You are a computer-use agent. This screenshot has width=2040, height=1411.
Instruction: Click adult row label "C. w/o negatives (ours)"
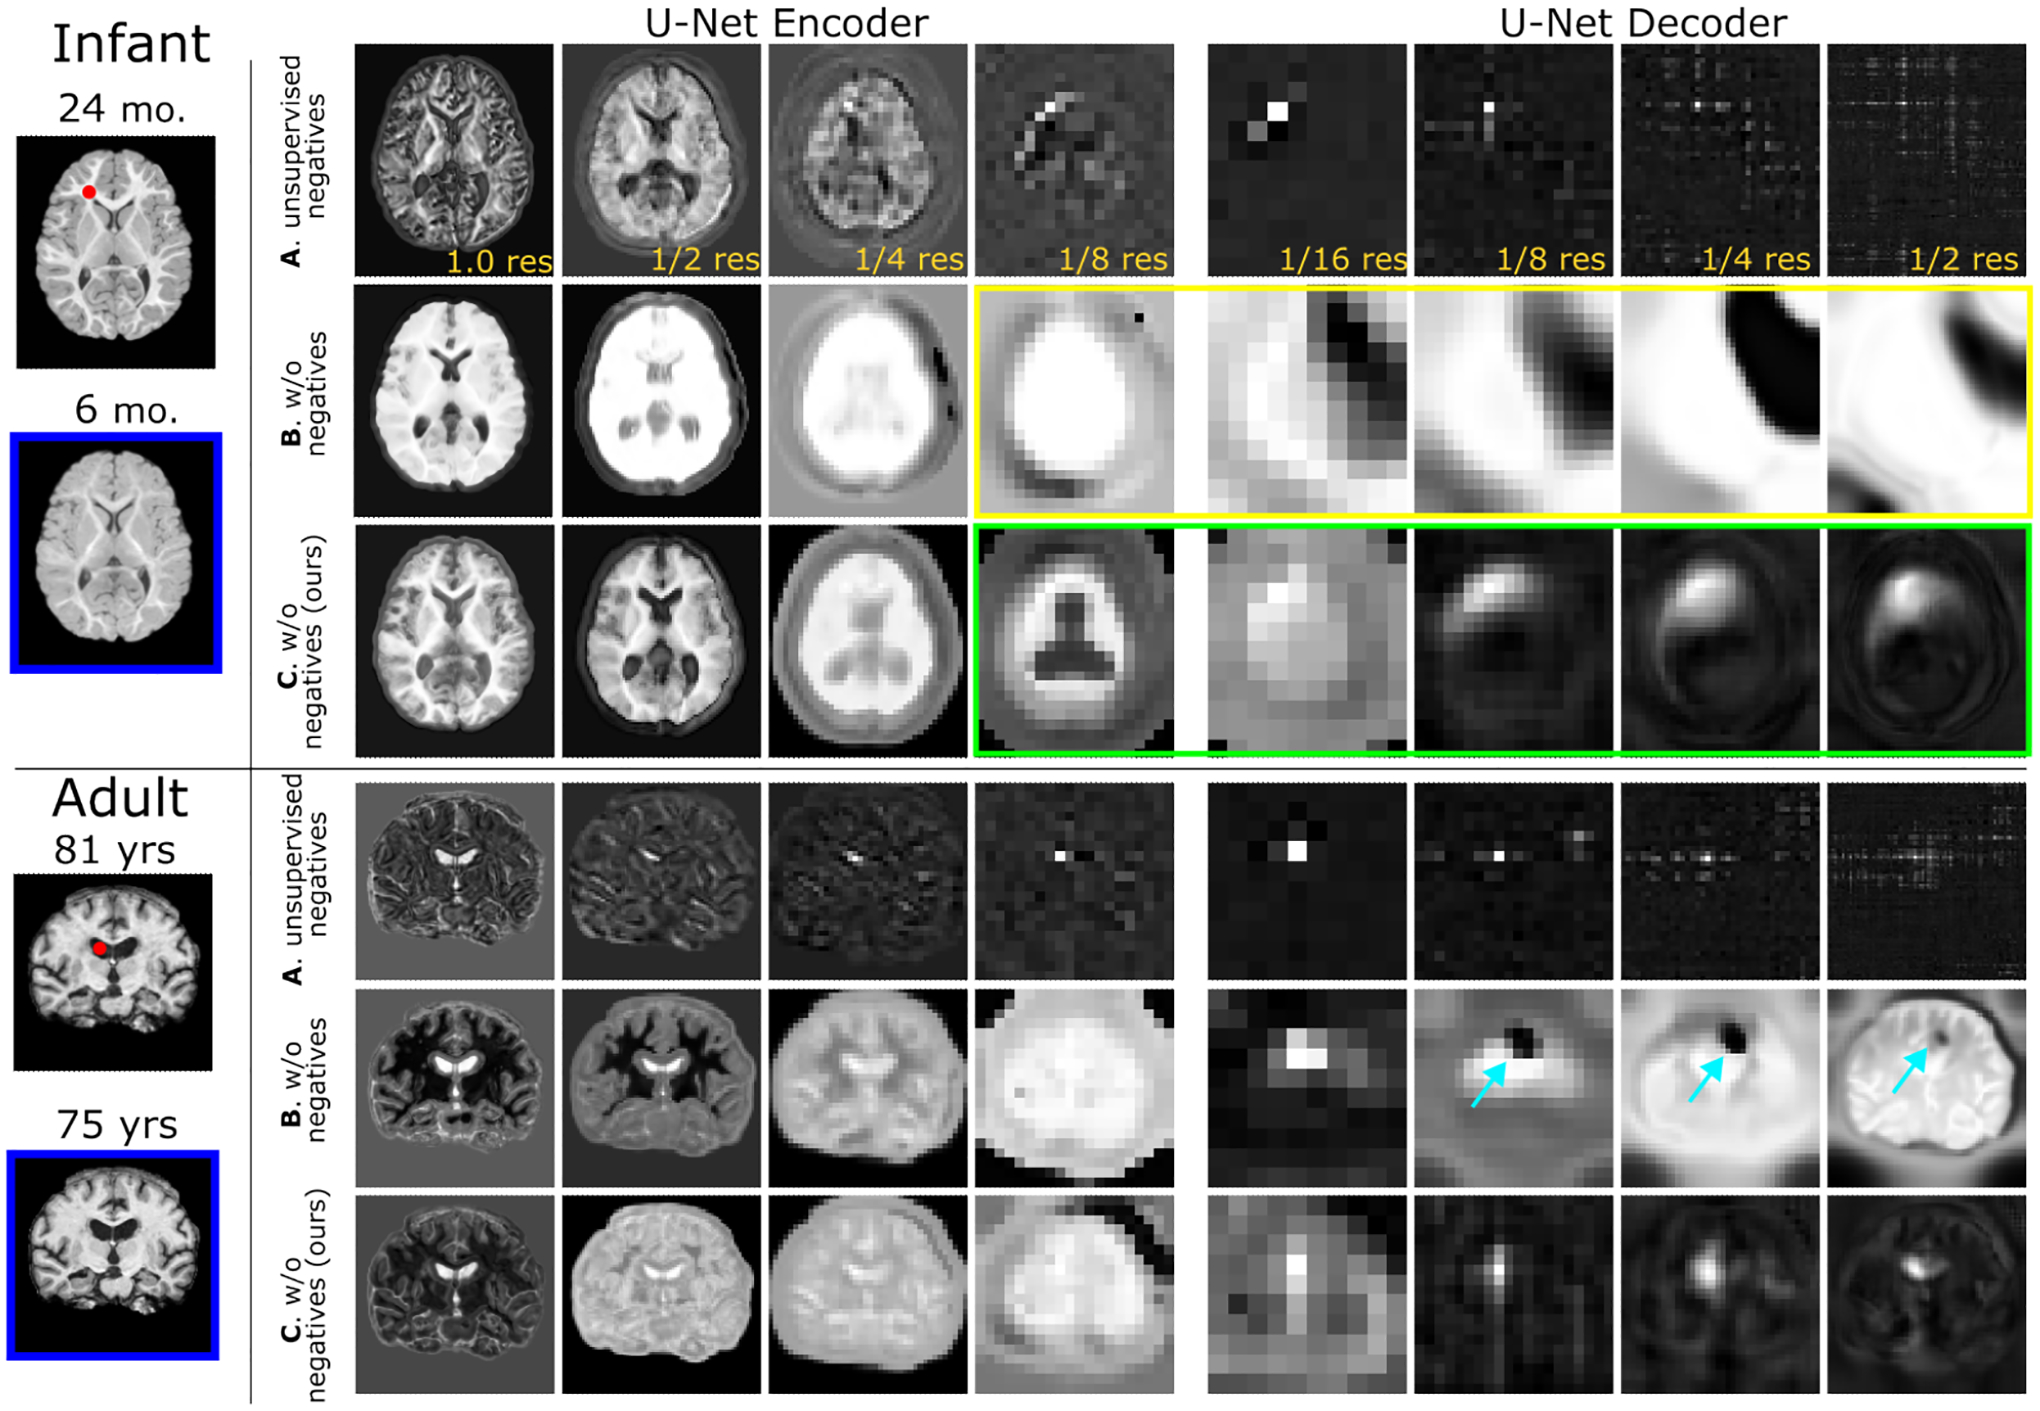coord(303,1295)
